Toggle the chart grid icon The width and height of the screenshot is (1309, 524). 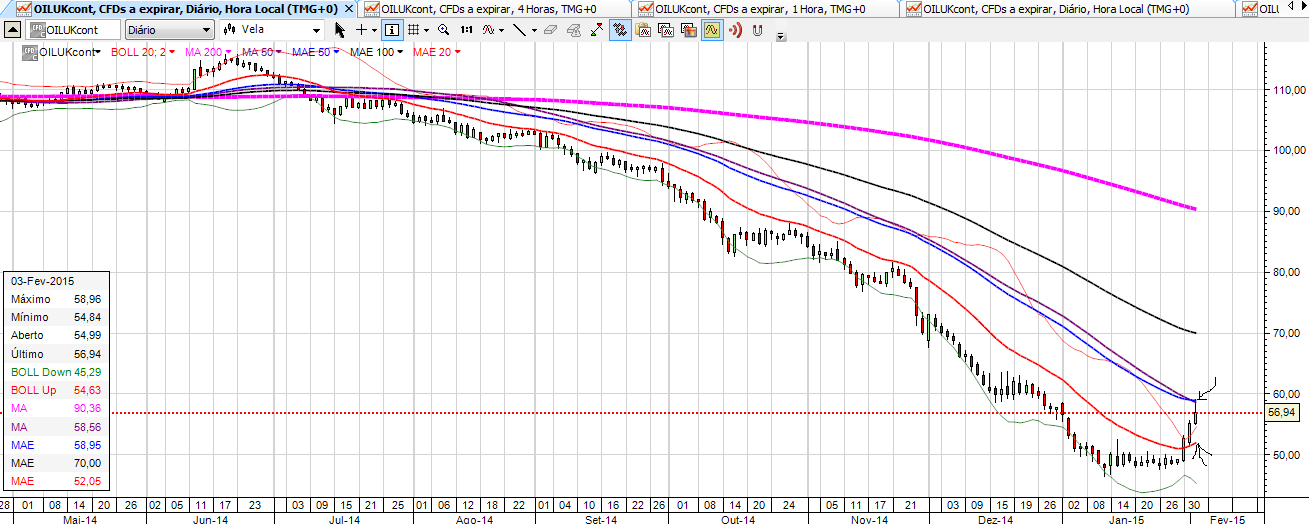pyautogui.click(x=413, y=30)
